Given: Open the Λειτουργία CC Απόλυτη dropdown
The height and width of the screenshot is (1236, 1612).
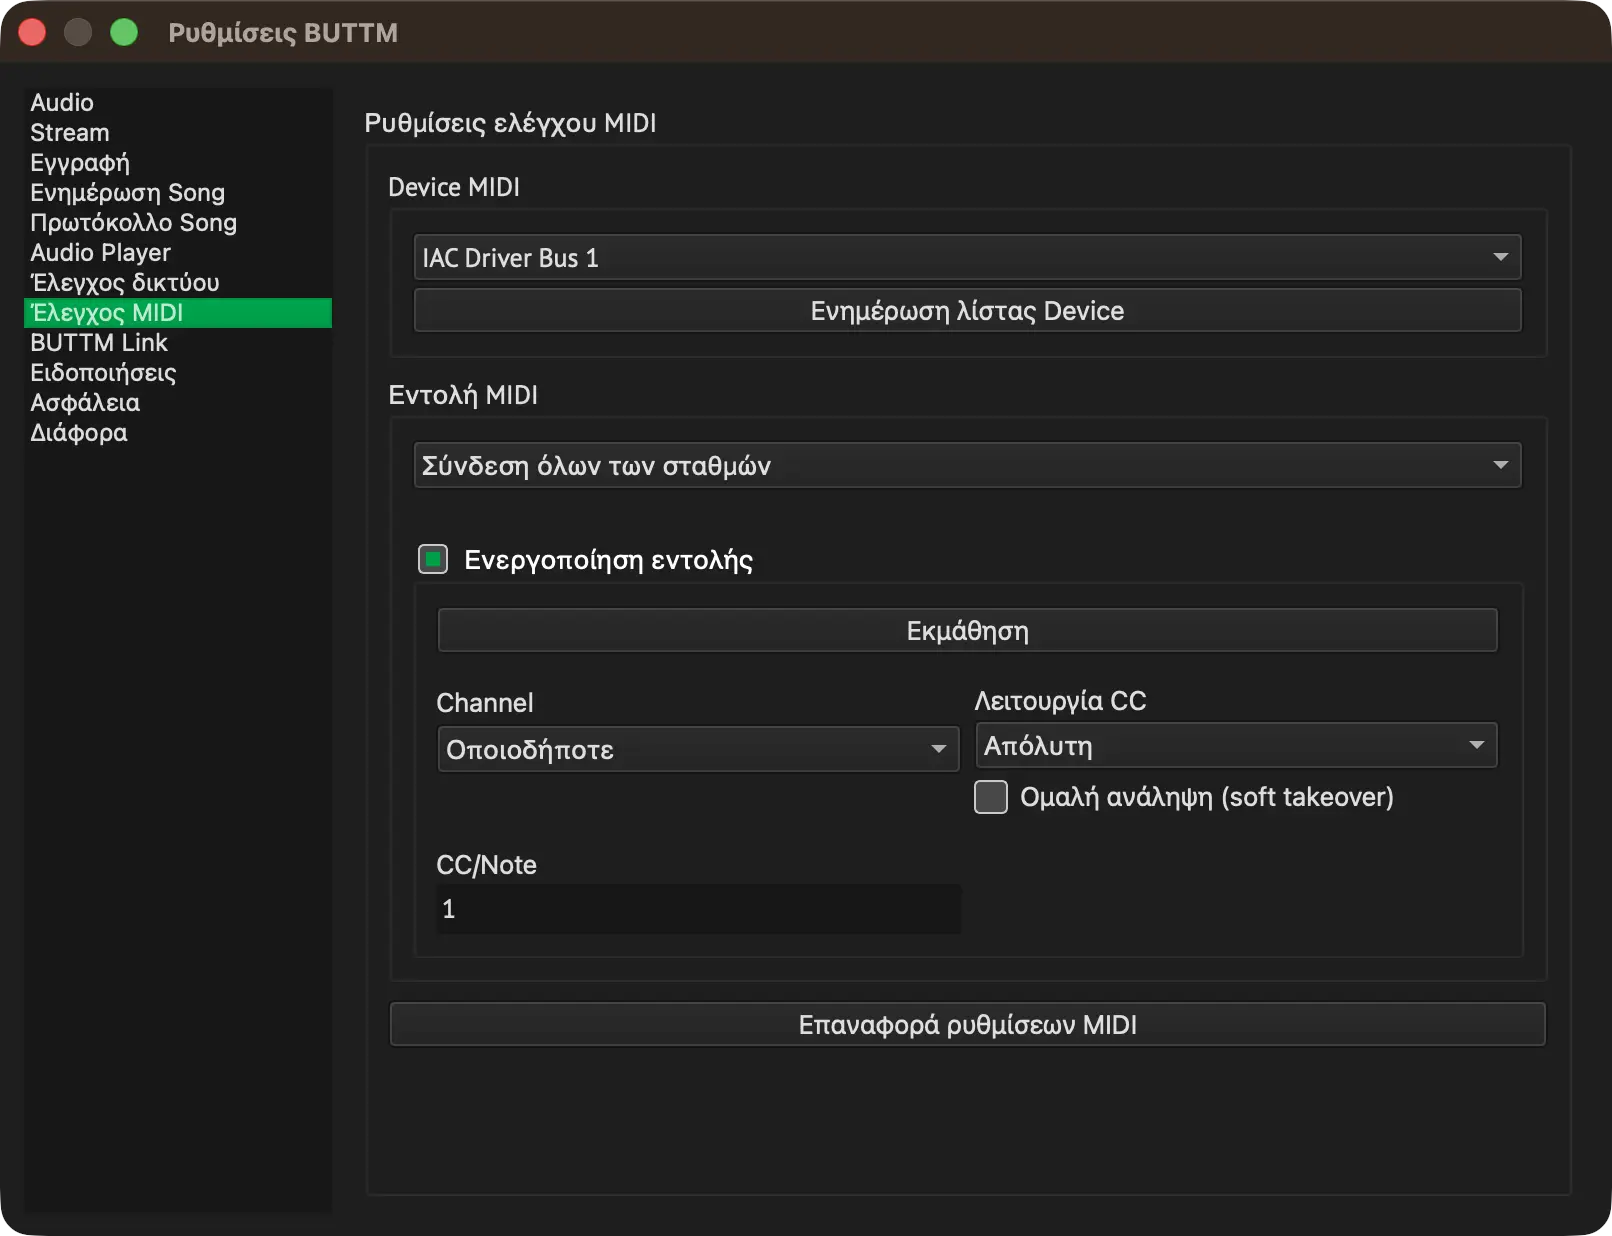Looking at the screenshot, I should 1236,745.
